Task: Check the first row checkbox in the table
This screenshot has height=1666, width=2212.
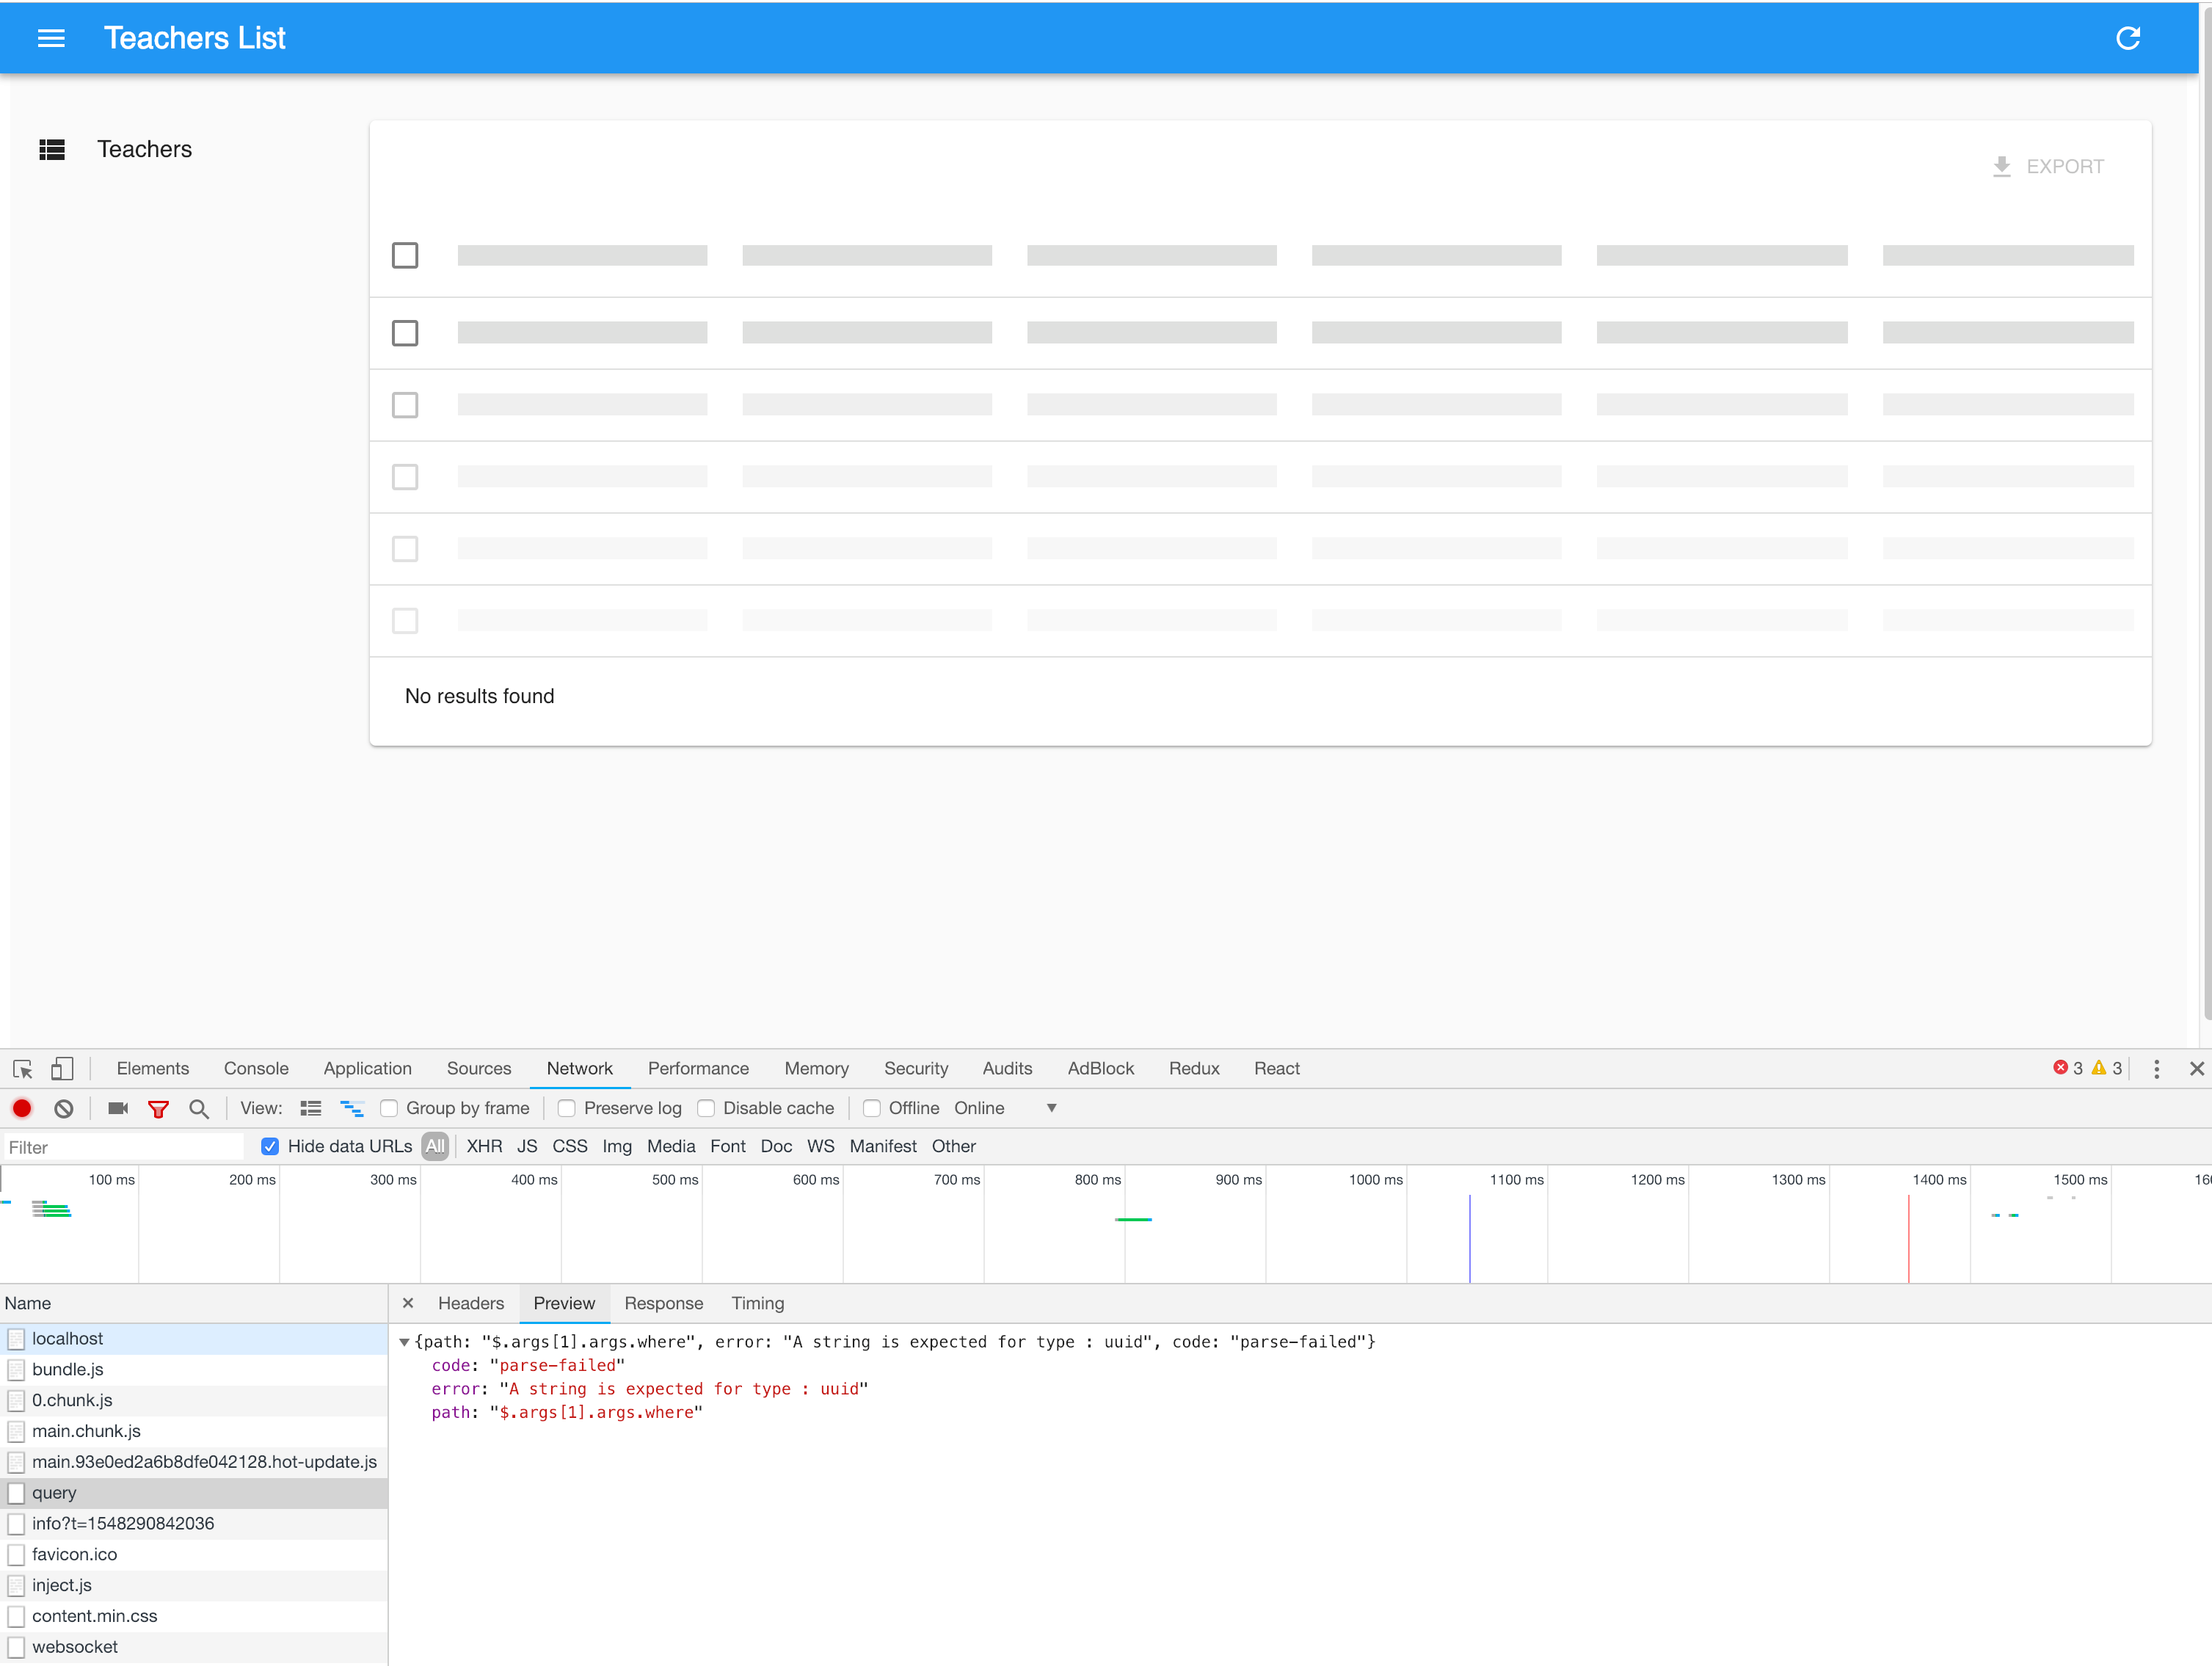Action: [405, 255]
